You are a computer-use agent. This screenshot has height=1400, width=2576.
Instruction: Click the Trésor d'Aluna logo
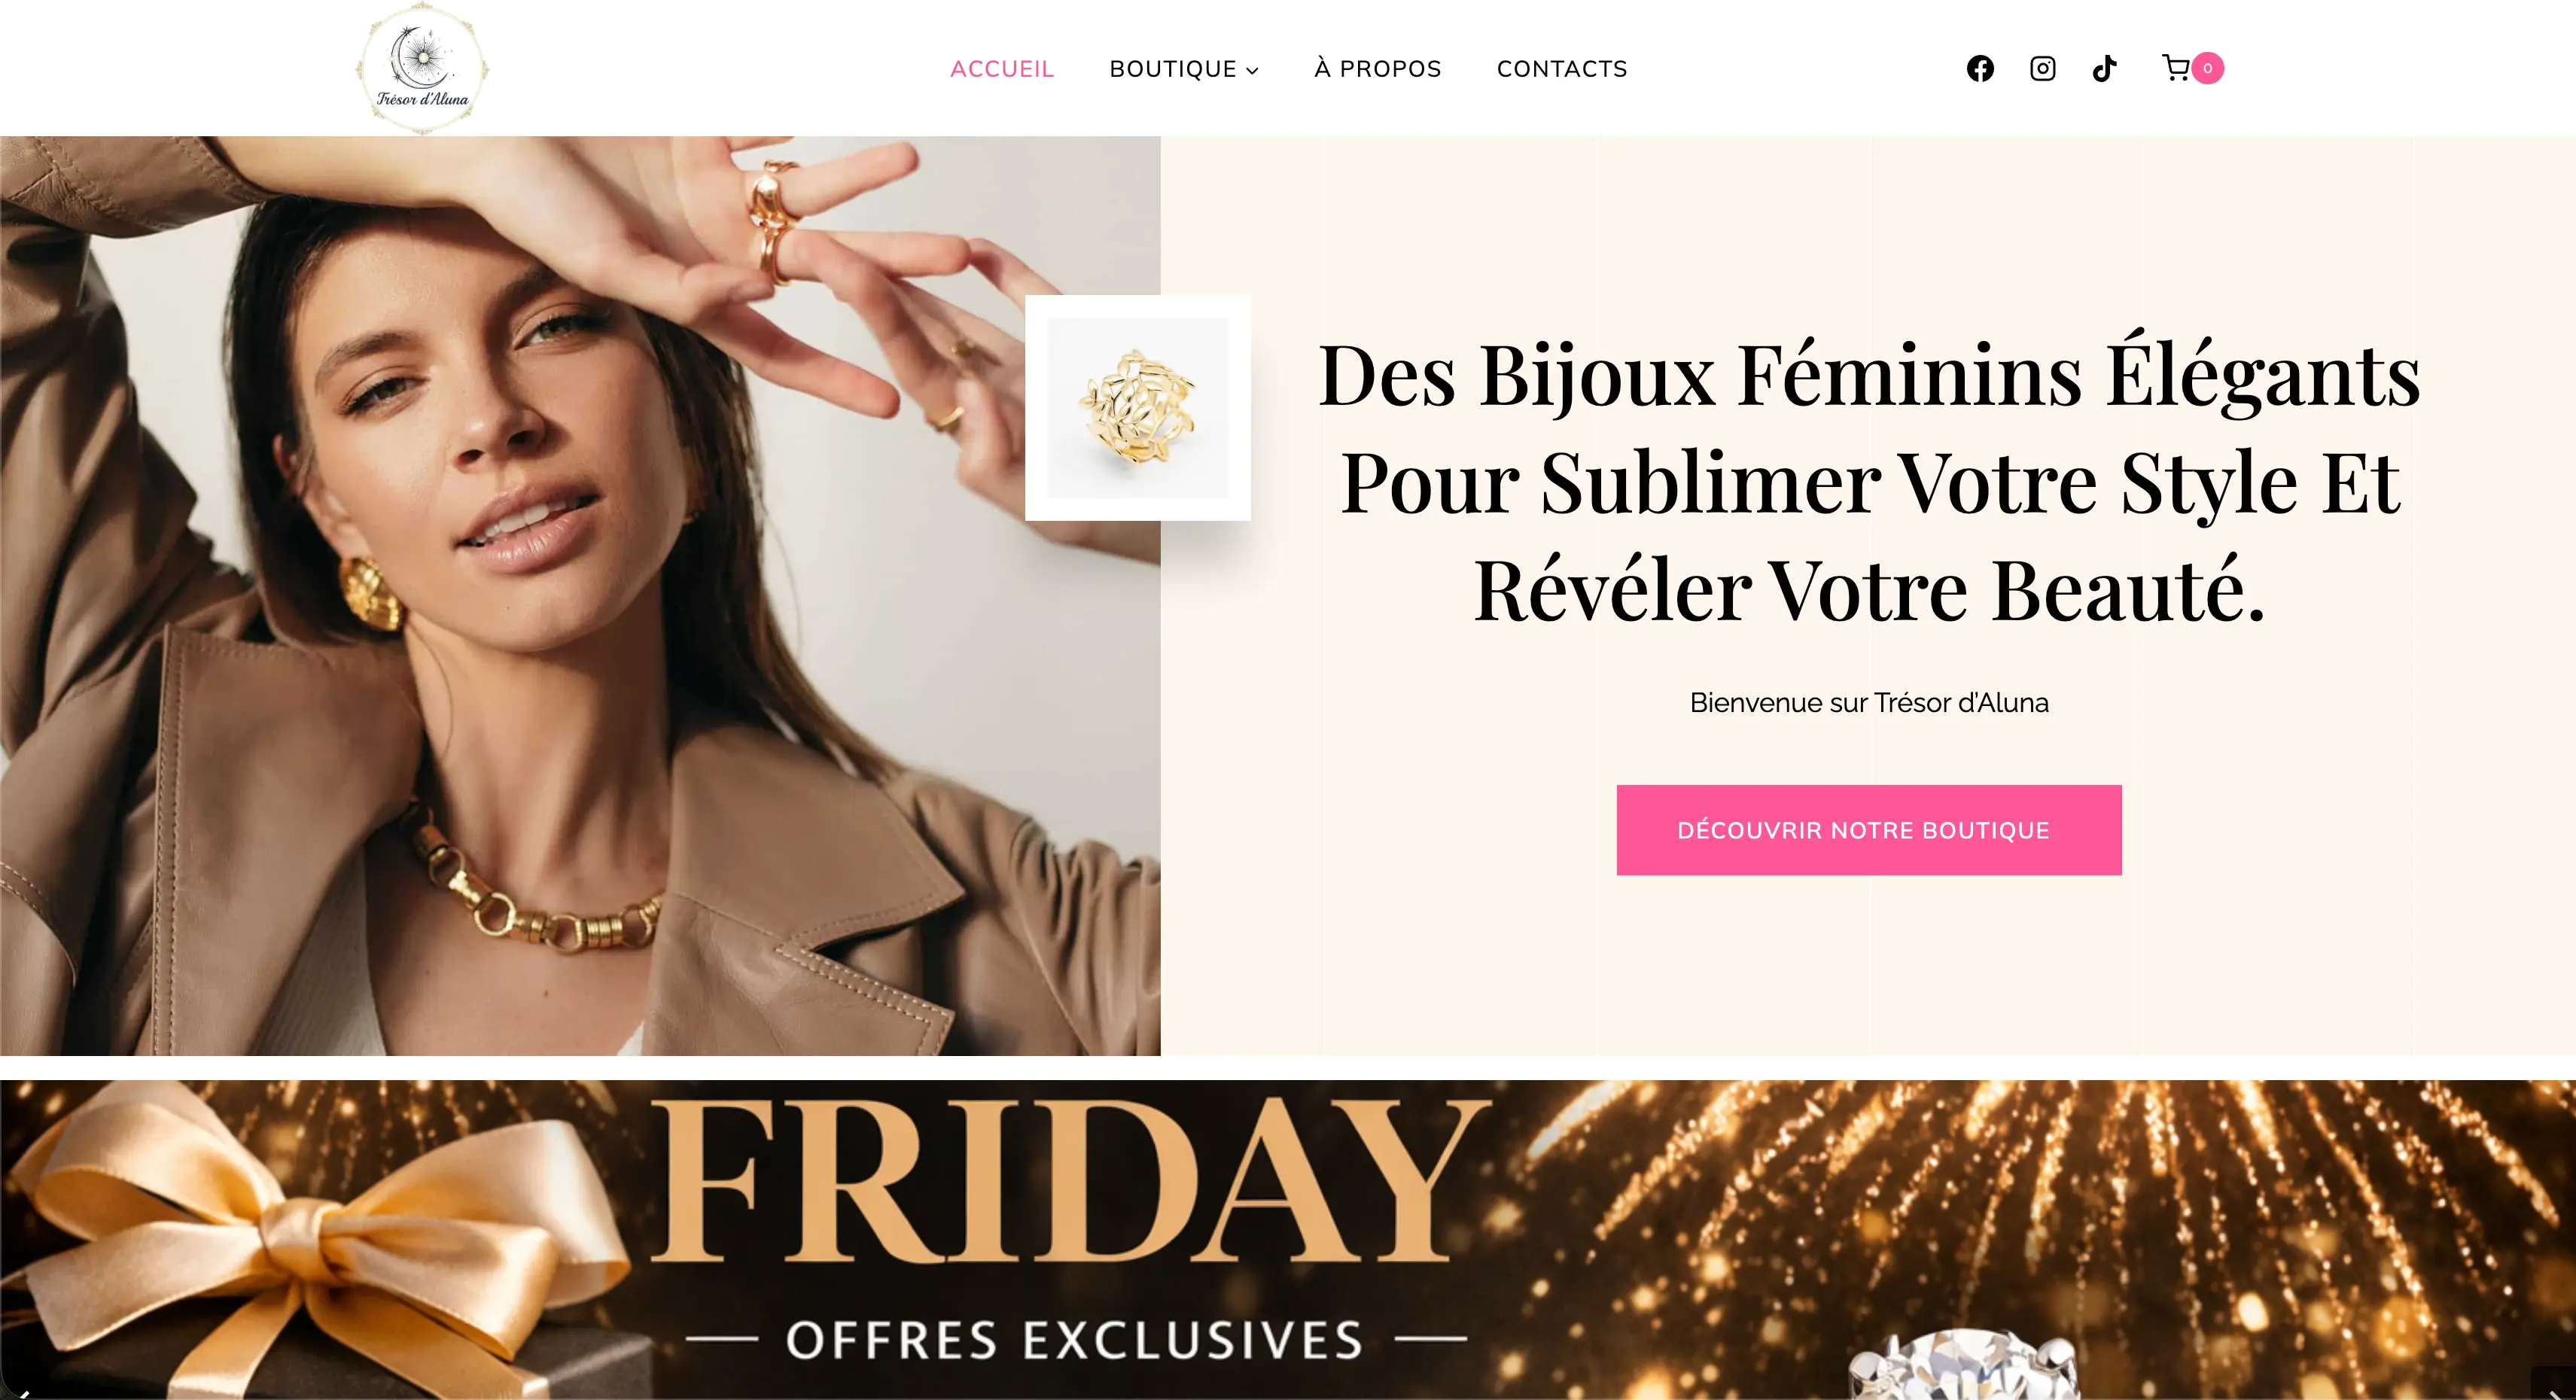pos(422,68)
